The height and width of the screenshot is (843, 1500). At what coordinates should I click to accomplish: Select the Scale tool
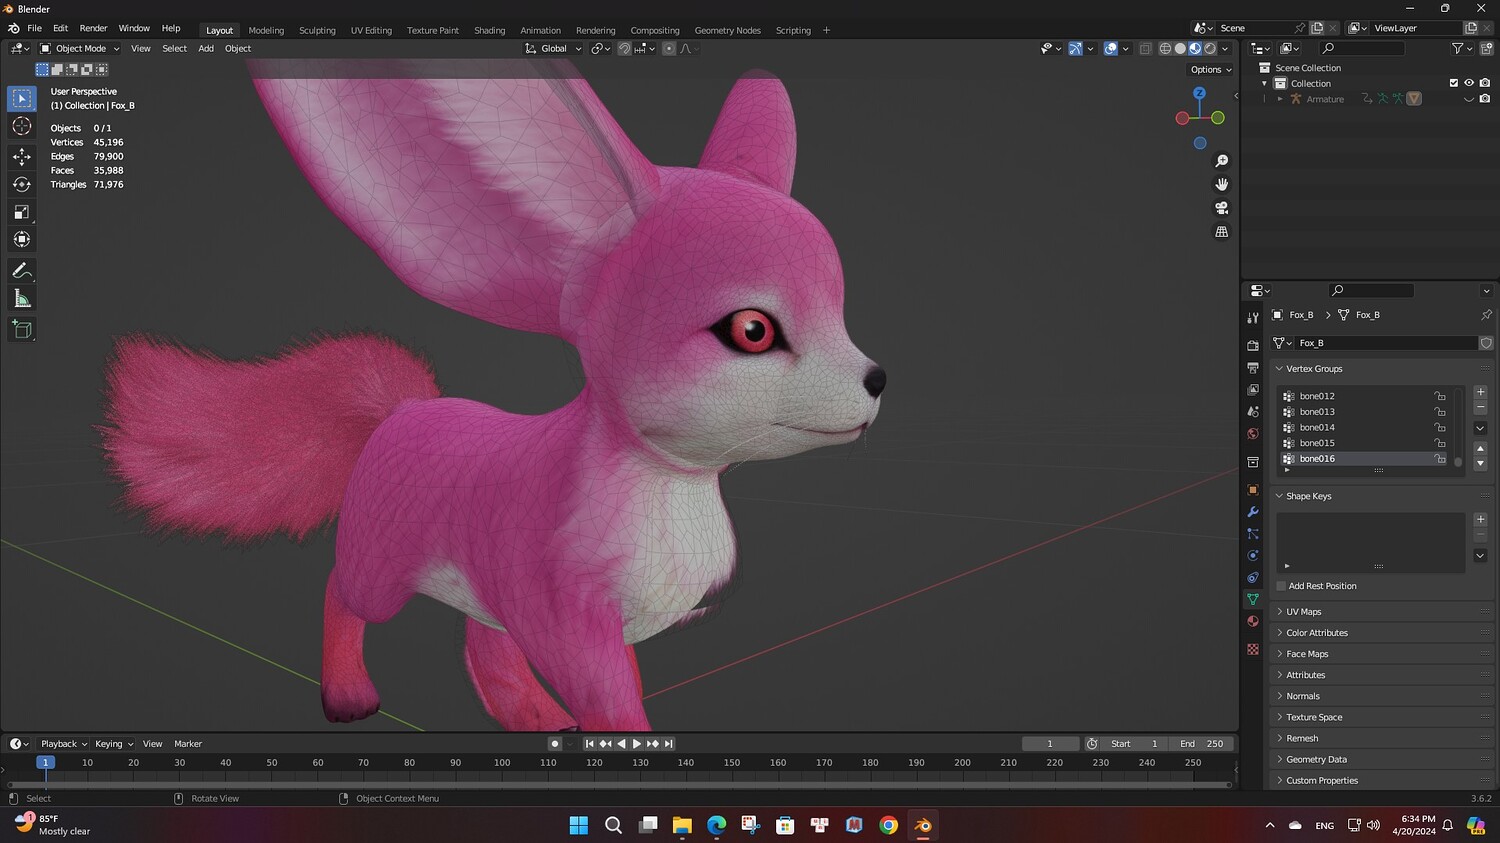pyautogui.click(x=21, y=212)
